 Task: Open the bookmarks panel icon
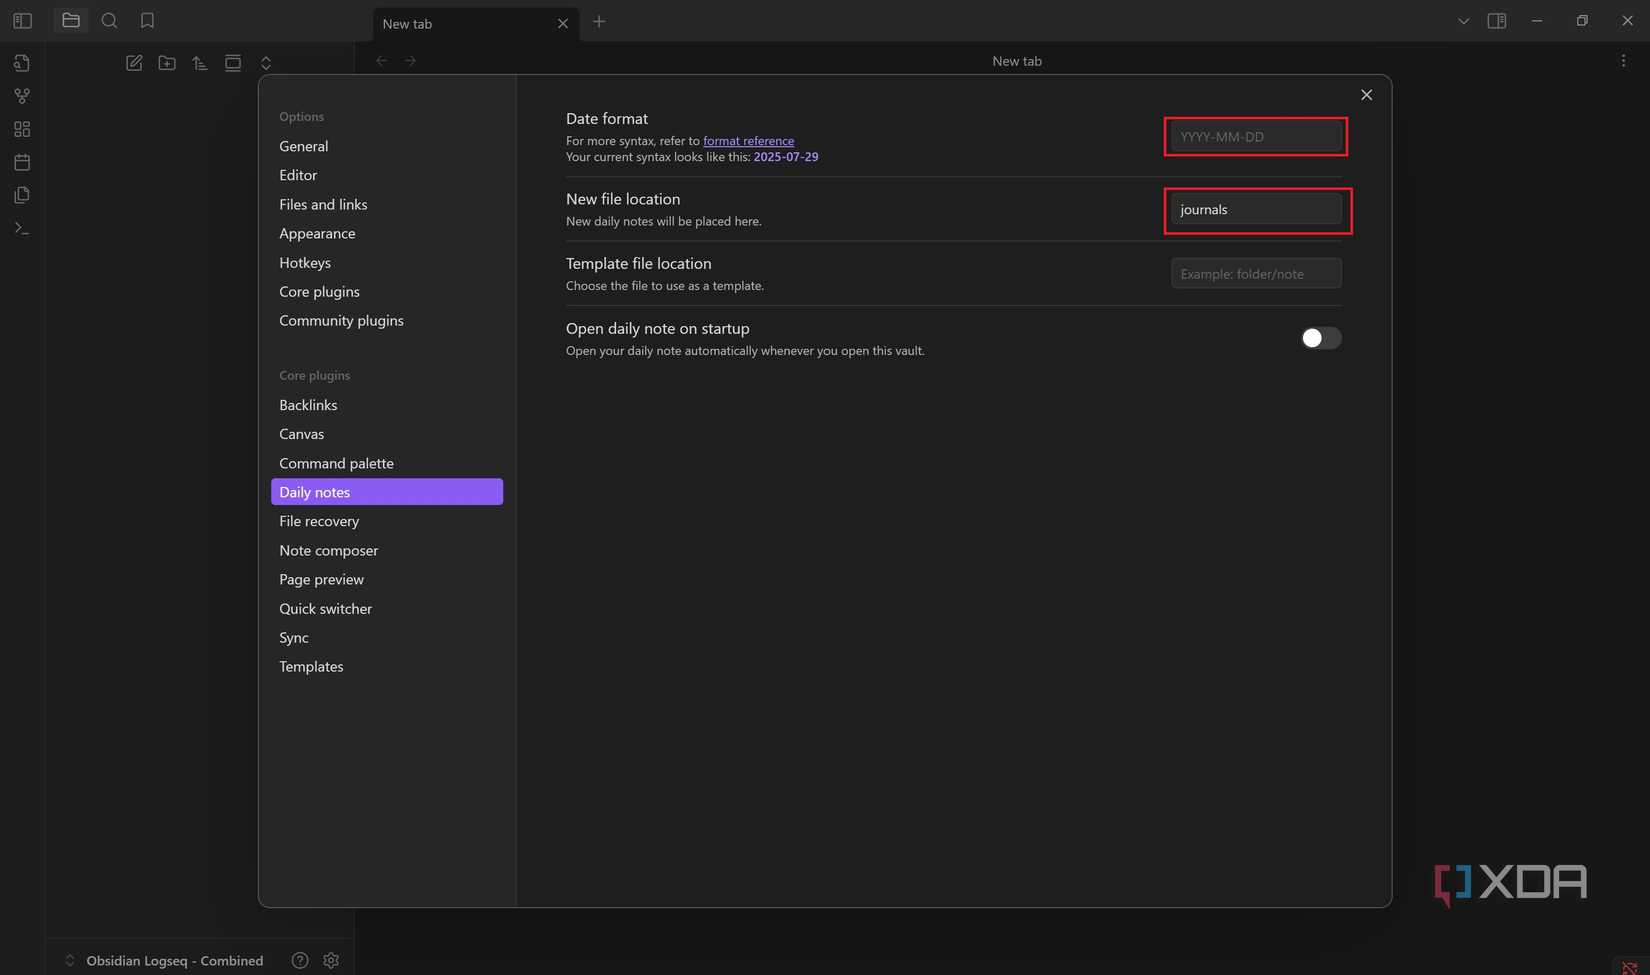click(x=148, y=20)
